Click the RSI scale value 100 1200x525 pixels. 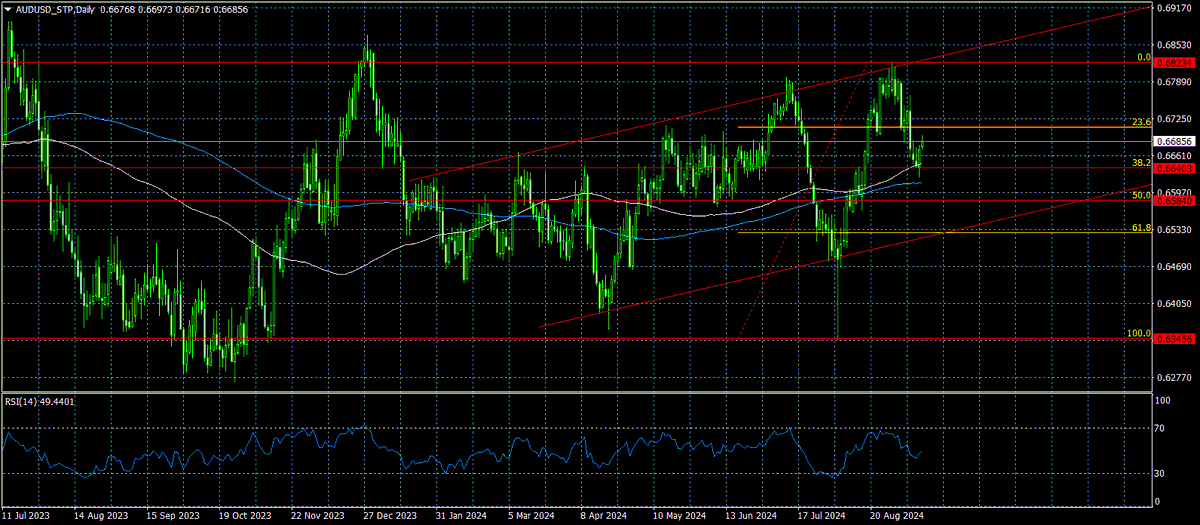[1164, 400]
